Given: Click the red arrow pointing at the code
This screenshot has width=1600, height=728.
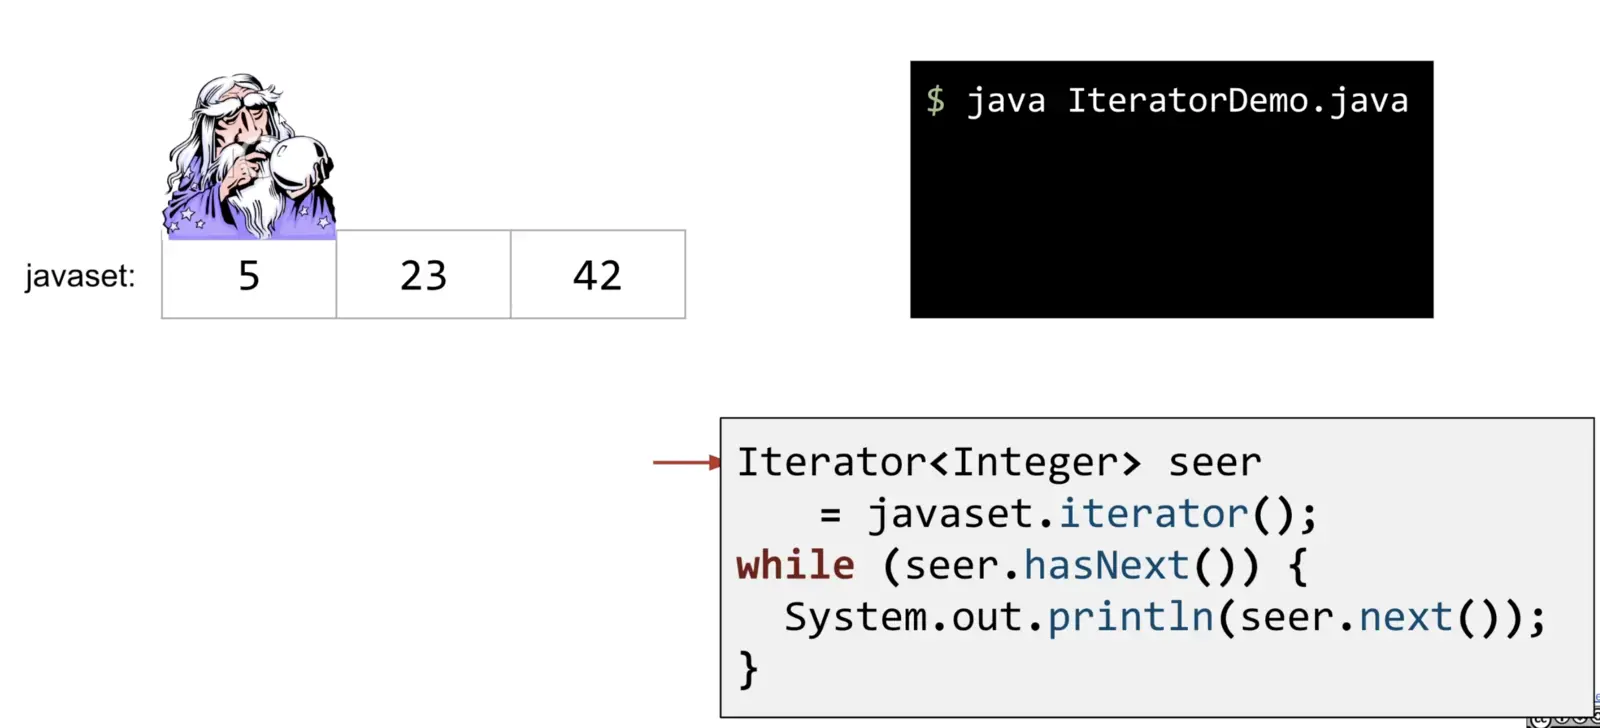Looking at the screenshot, I should click(x=687, y=462).
